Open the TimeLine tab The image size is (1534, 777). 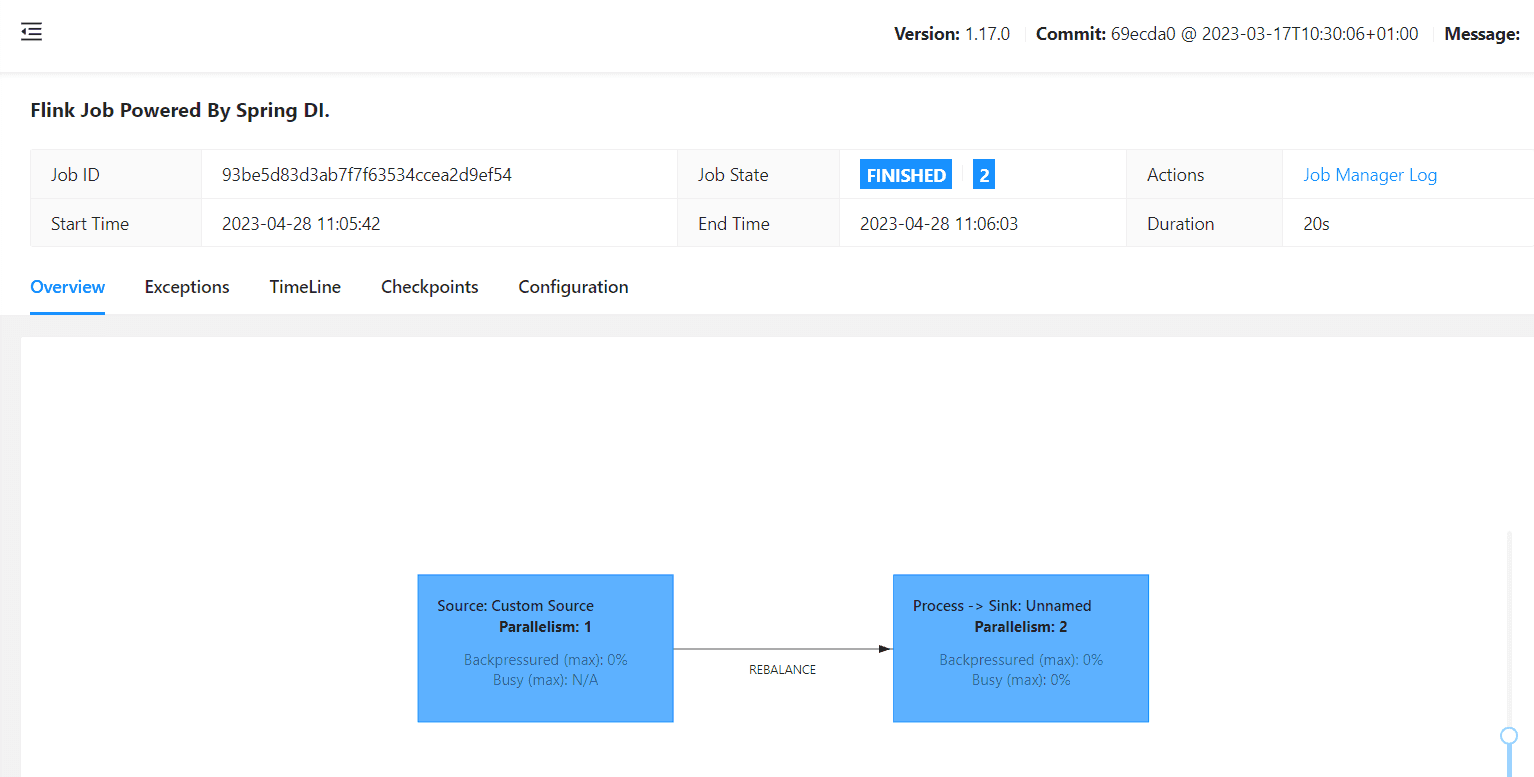305,287
